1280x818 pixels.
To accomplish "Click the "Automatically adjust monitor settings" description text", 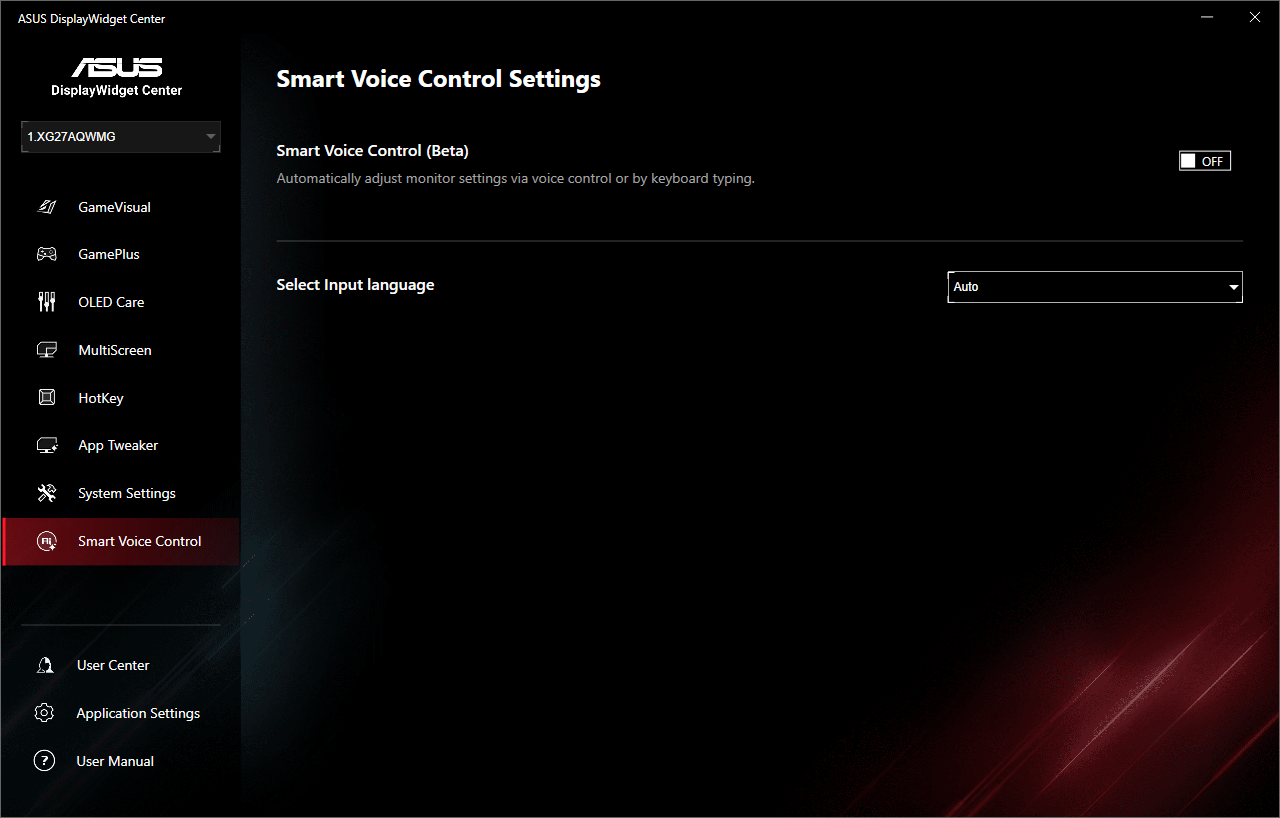I will tap(515, 179).
